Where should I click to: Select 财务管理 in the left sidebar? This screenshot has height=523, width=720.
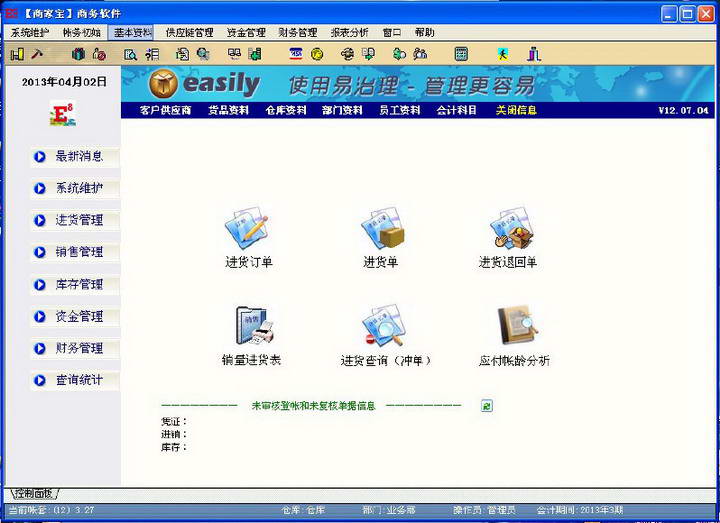pos(75,349)
